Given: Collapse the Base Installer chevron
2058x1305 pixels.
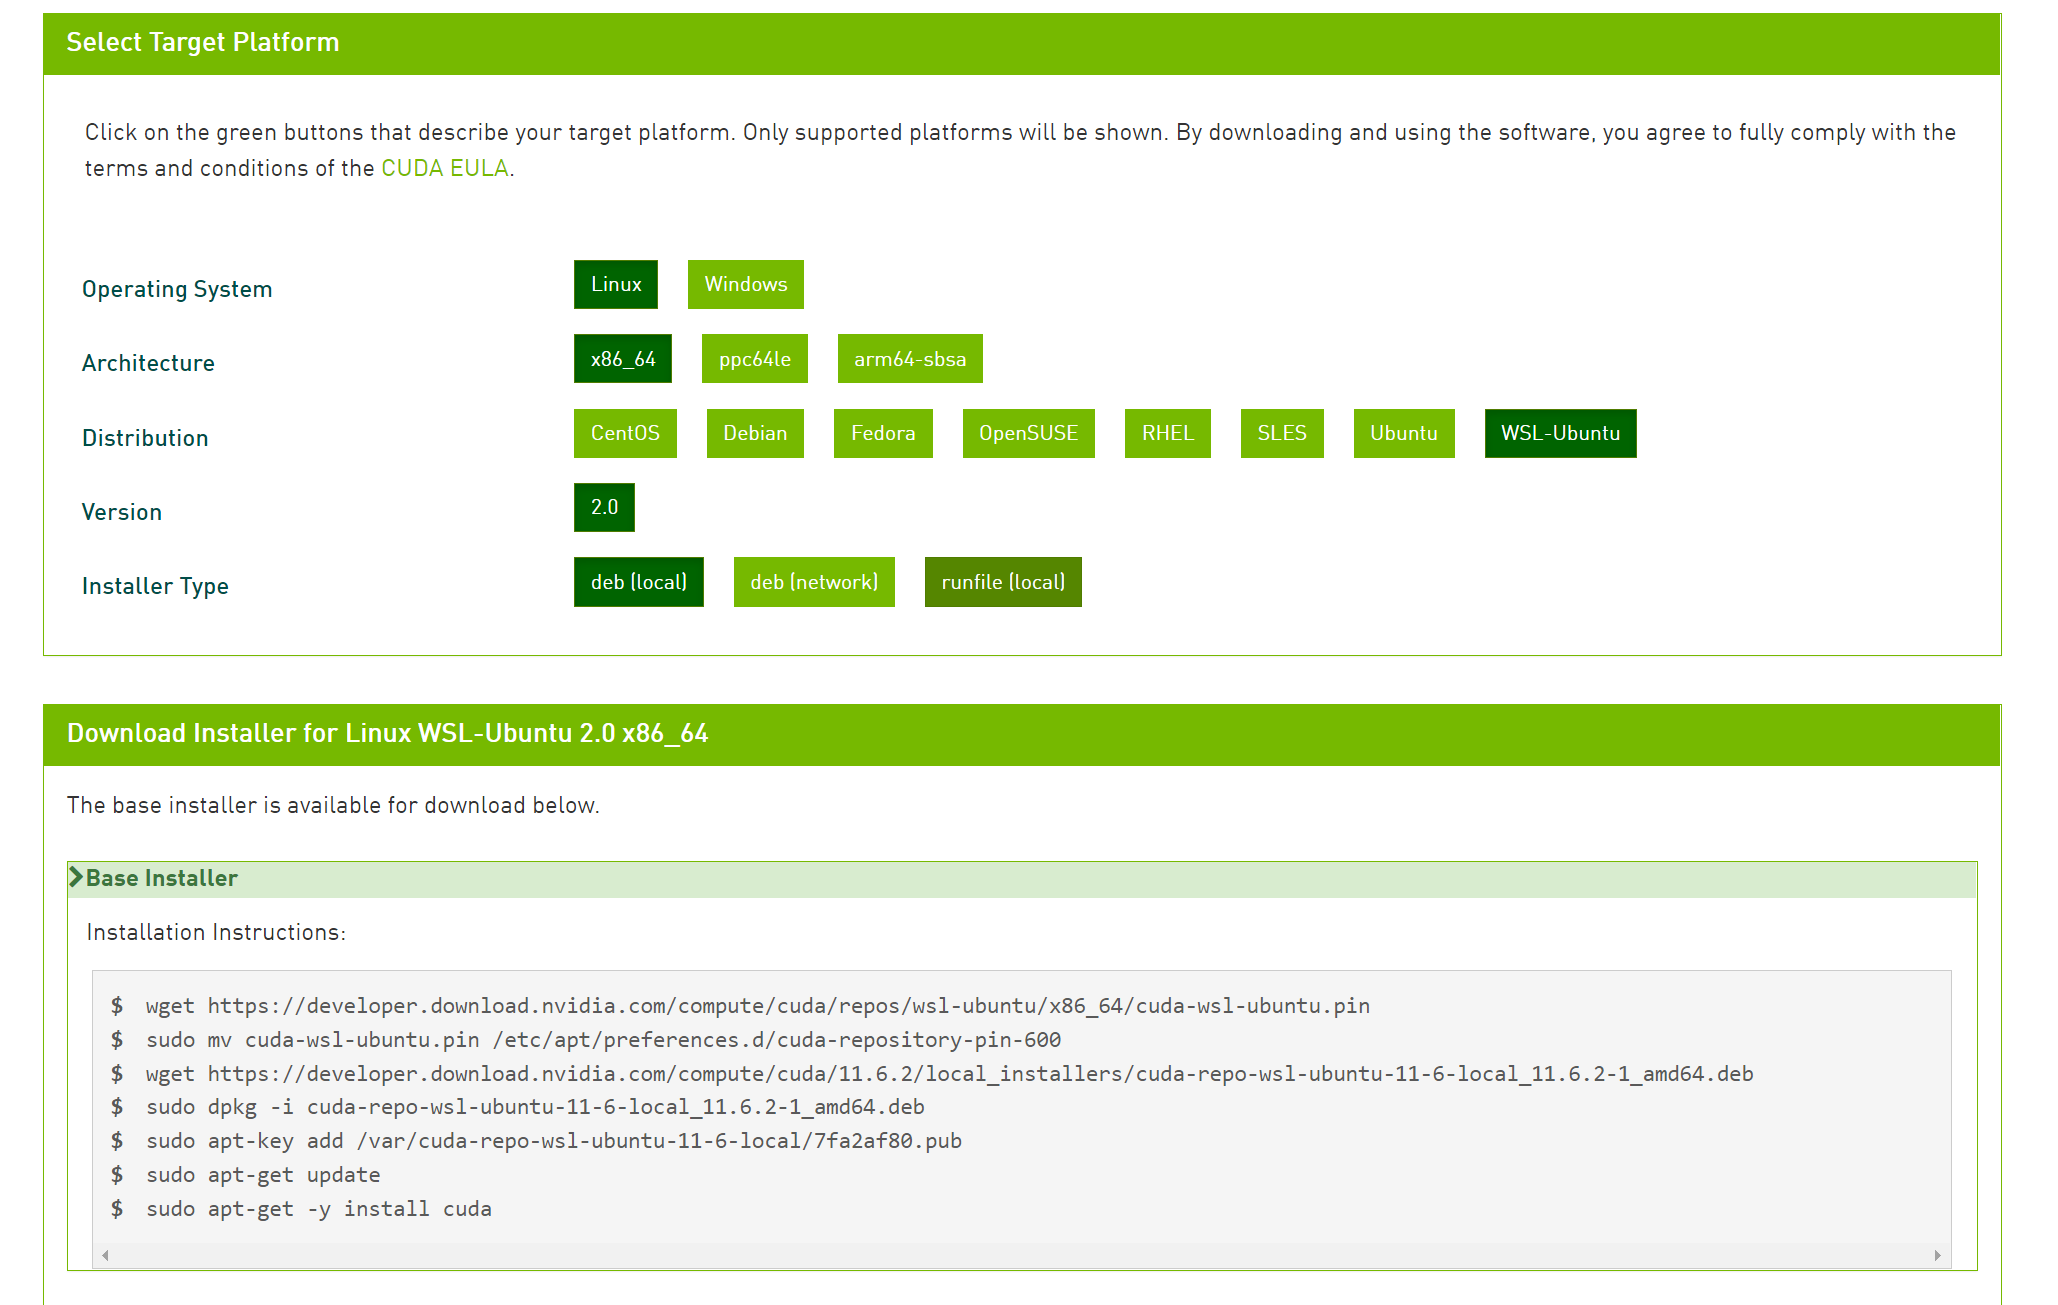Looking at the screenshot, I should 76,877.
